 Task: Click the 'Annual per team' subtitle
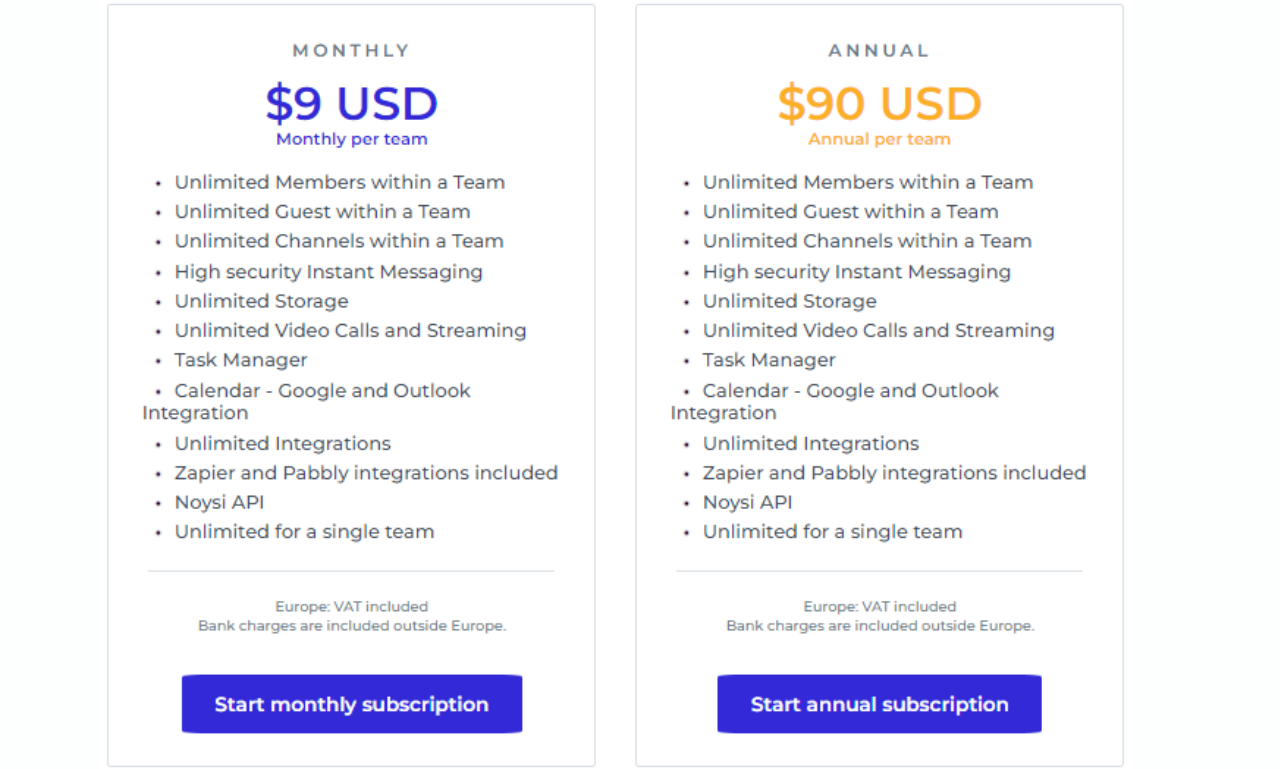879,139
